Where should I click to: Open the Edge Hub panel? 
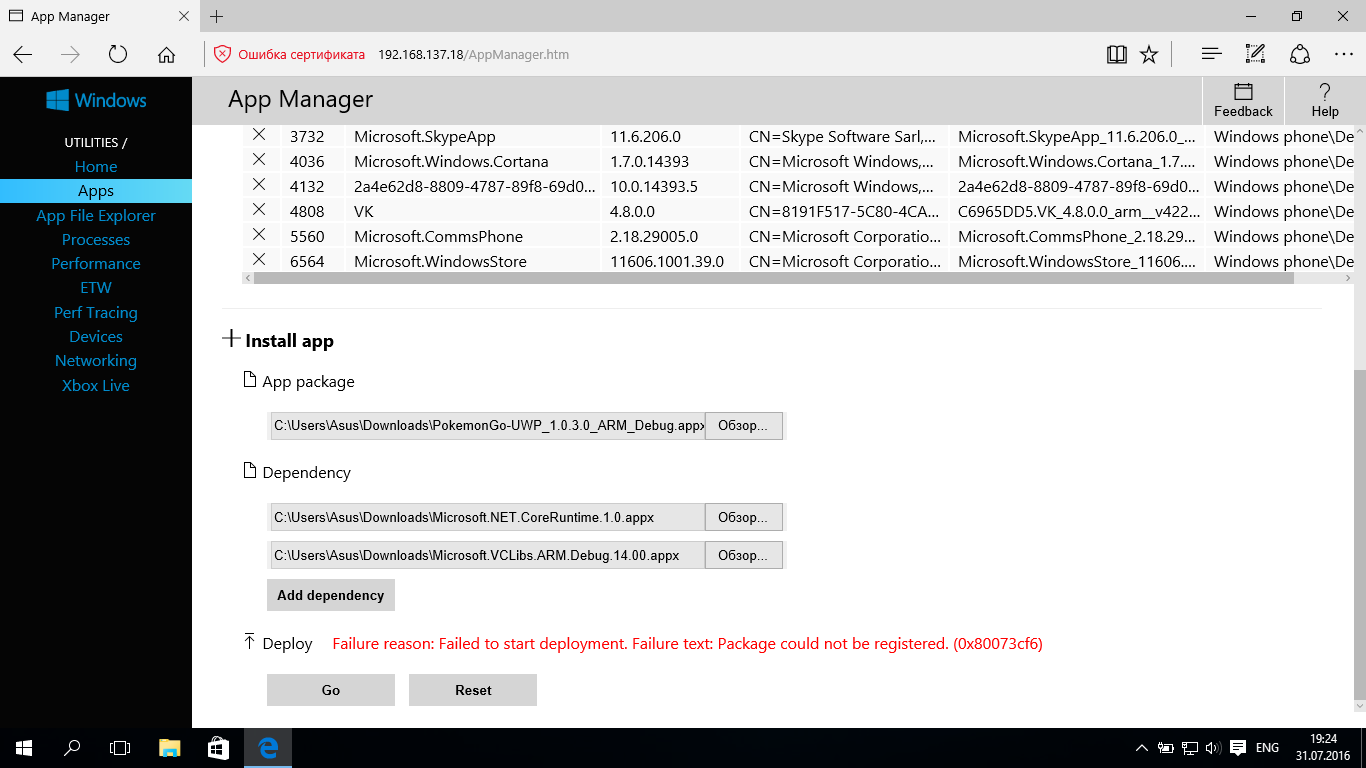[x=1211, y=54]
